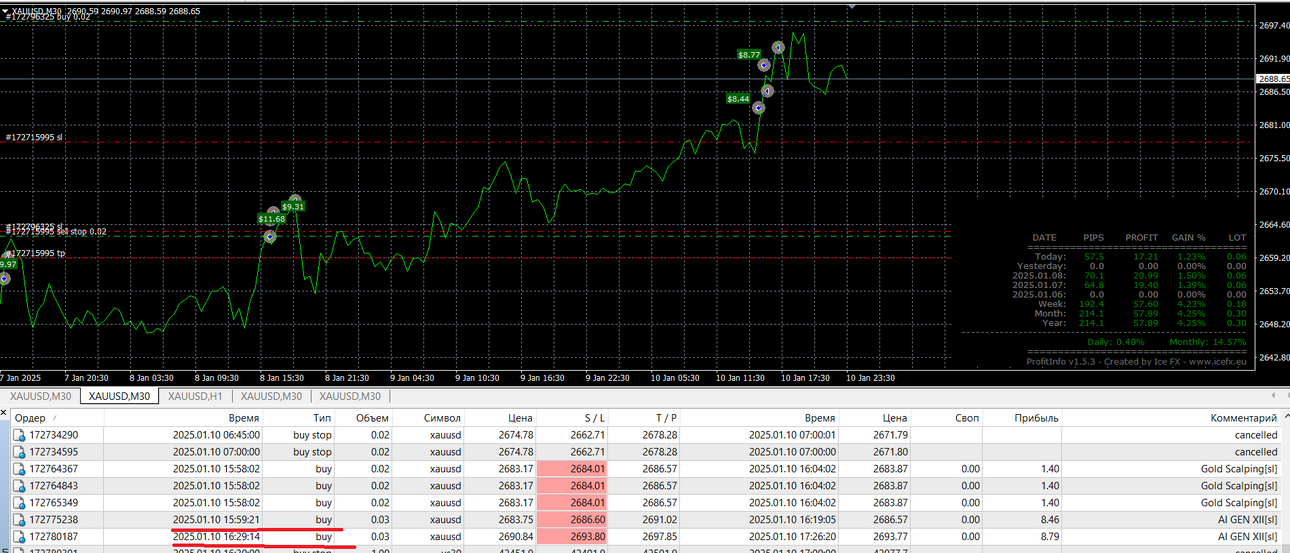Viewport: 1290px width, 553px height.
Task: Click the trade marker under $11.68 label
Action: 270,236
